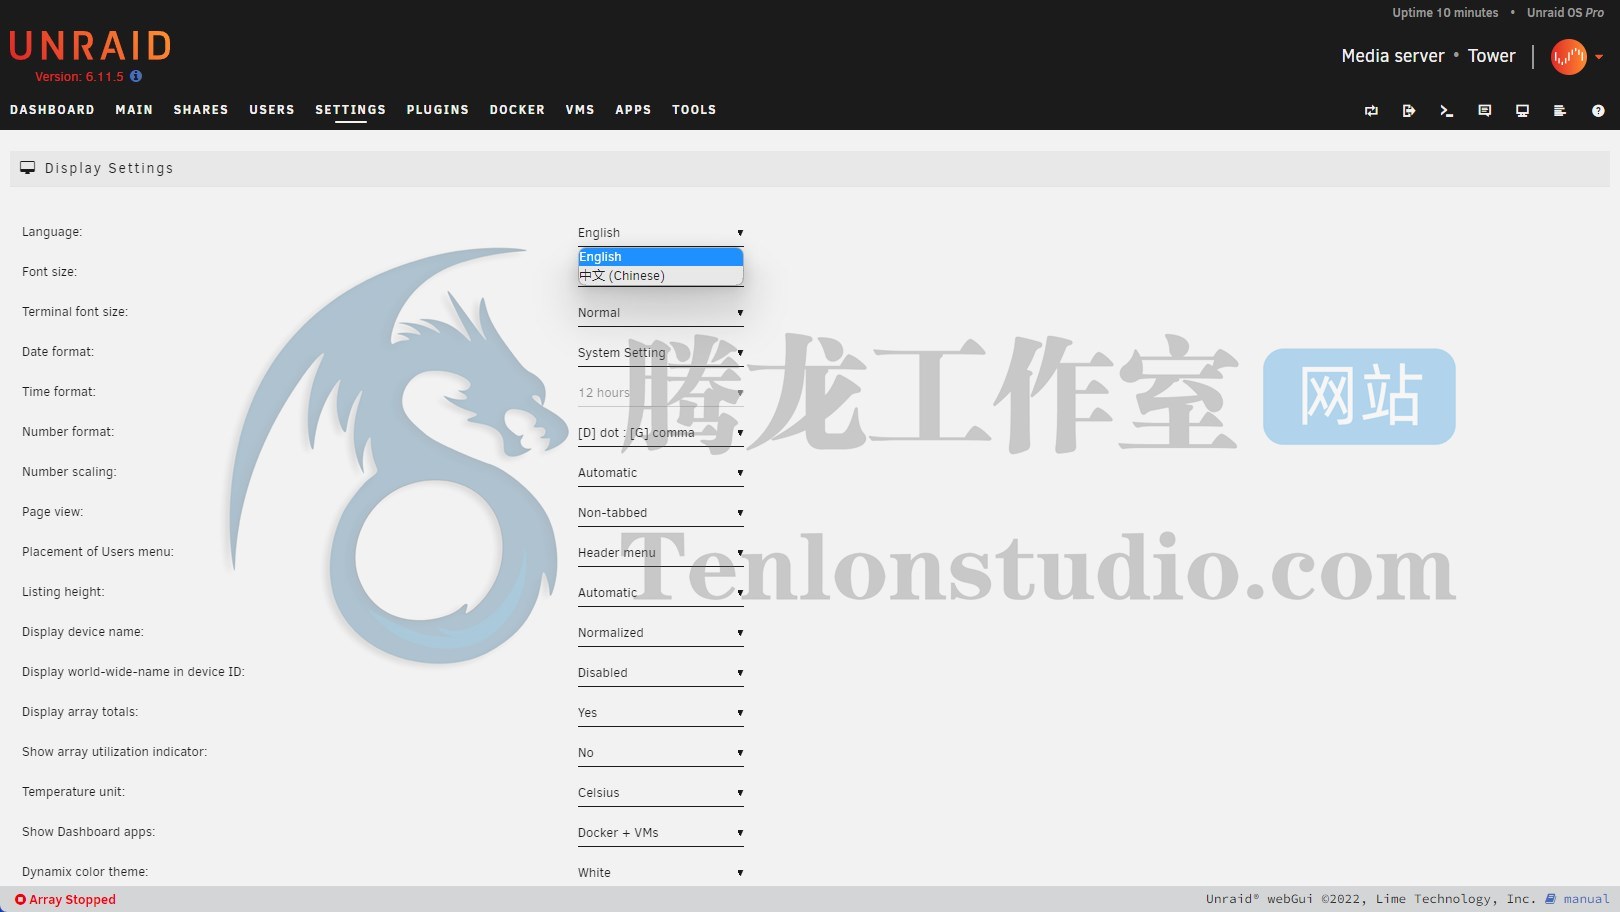
Task: Open Page view dropdown set to Non-tabbed
Action: tap(660, 513)
